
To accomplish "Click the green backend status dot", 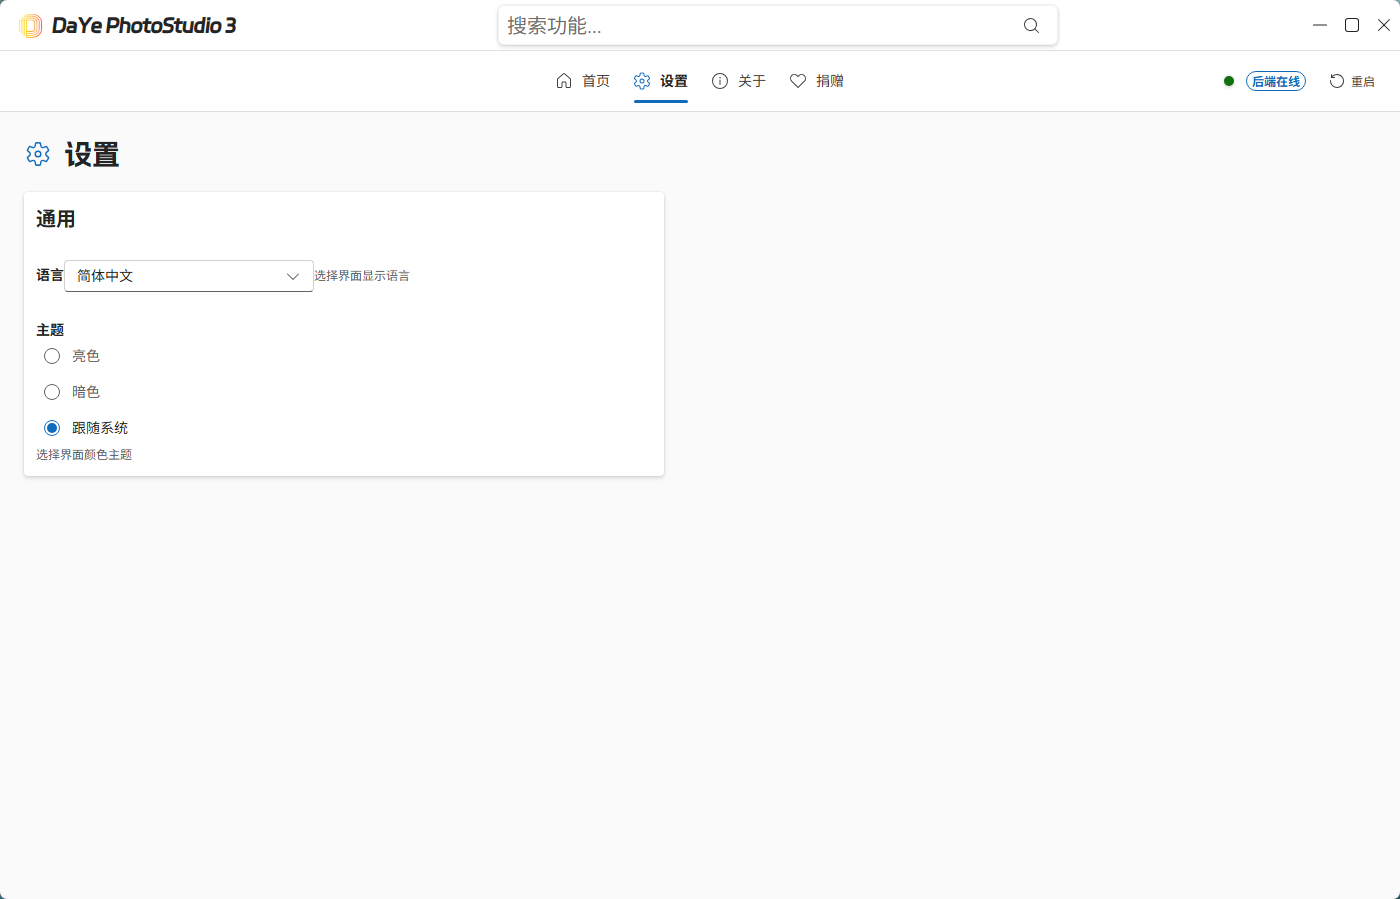I will pyautogui.click(x=1229, y=81).
